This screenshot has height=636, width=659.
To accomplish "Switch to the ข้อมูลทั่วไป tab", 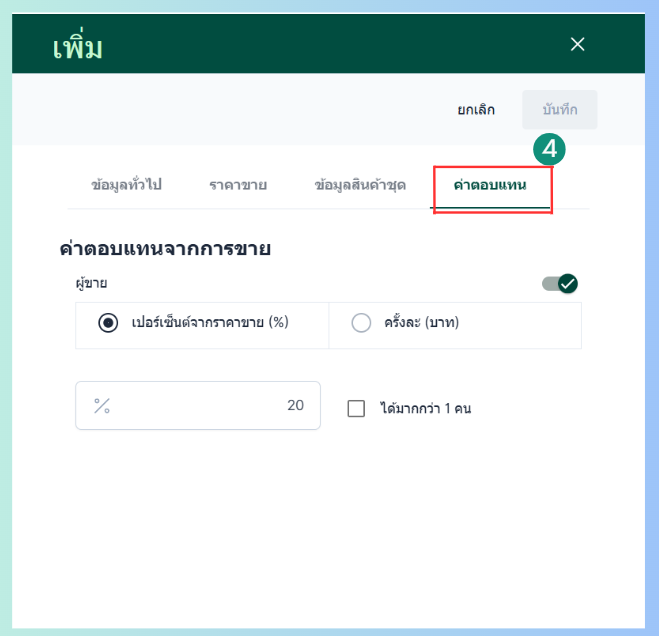I will 126,185.
